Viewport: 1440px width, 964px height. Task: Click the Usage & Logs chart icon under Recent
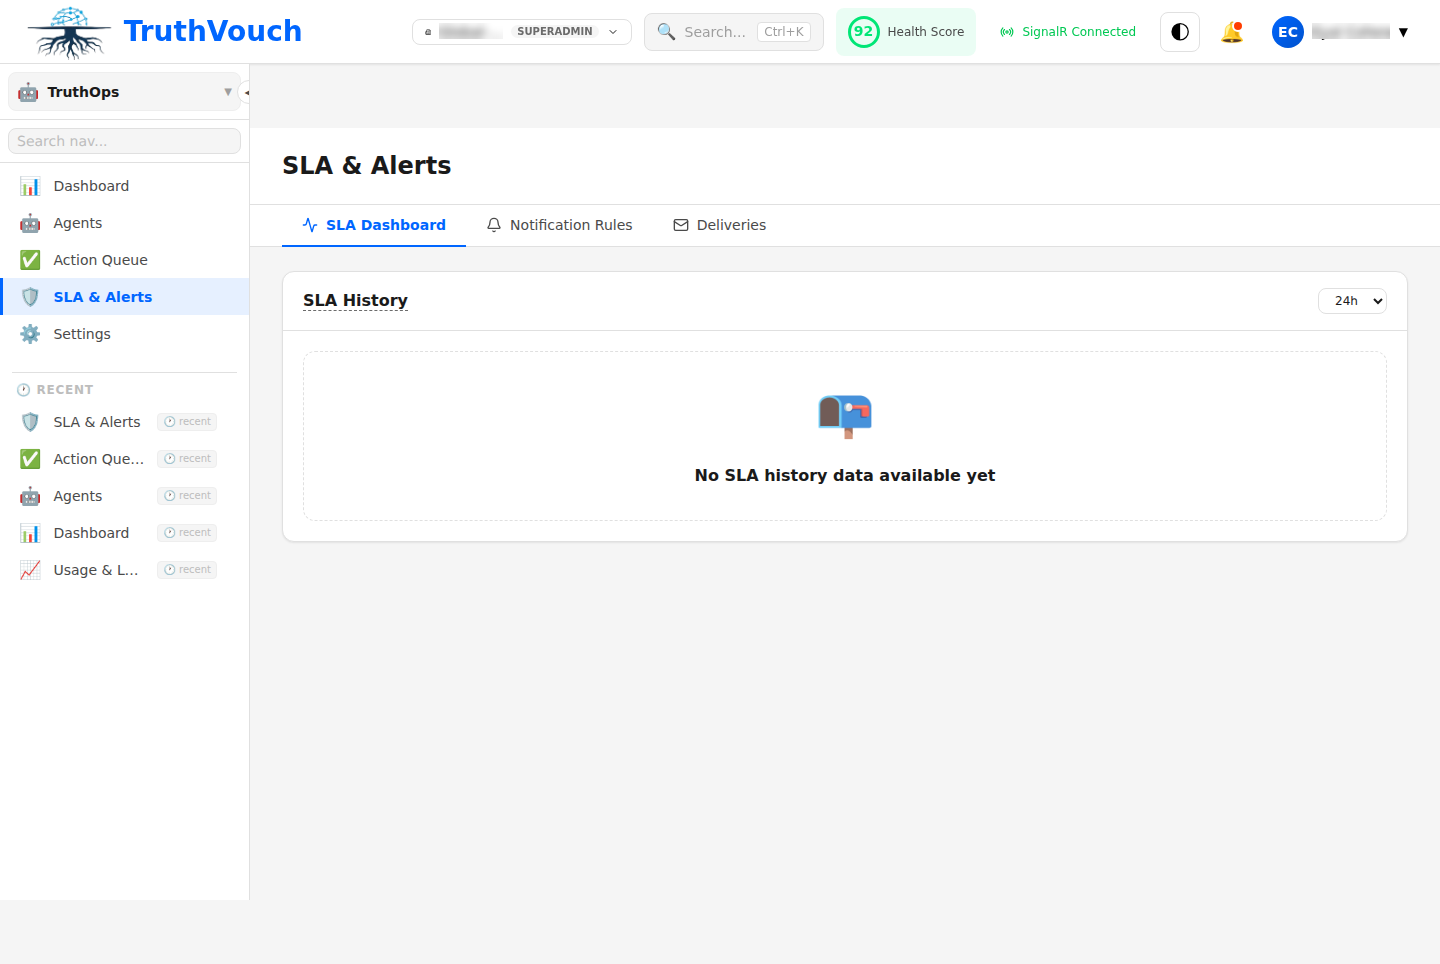coord(30,569)
